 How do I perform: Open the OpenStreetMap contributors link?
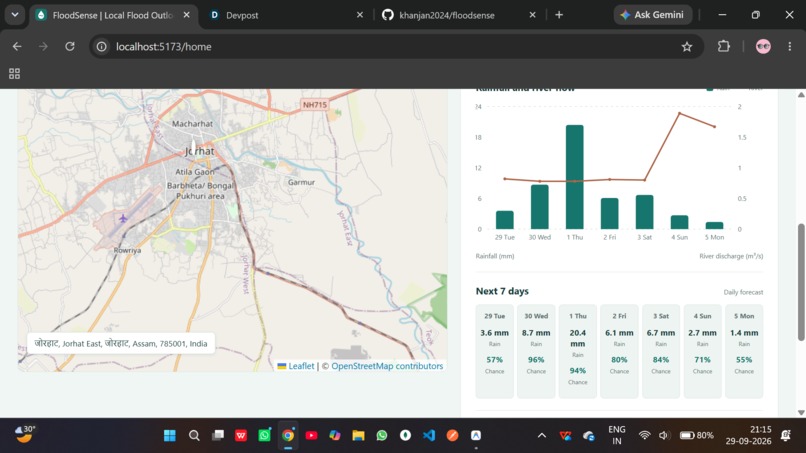[387, 366]
